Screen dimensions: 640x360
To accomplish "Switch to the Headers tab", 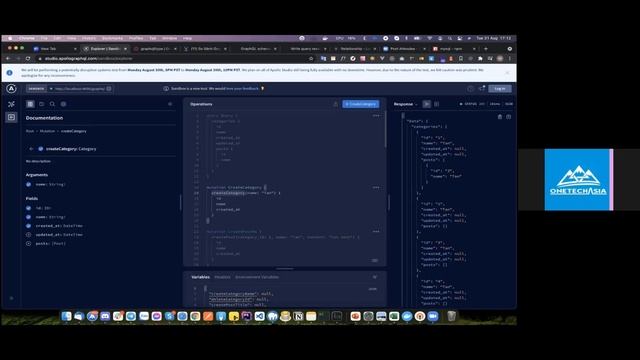I will pos(222,277).
